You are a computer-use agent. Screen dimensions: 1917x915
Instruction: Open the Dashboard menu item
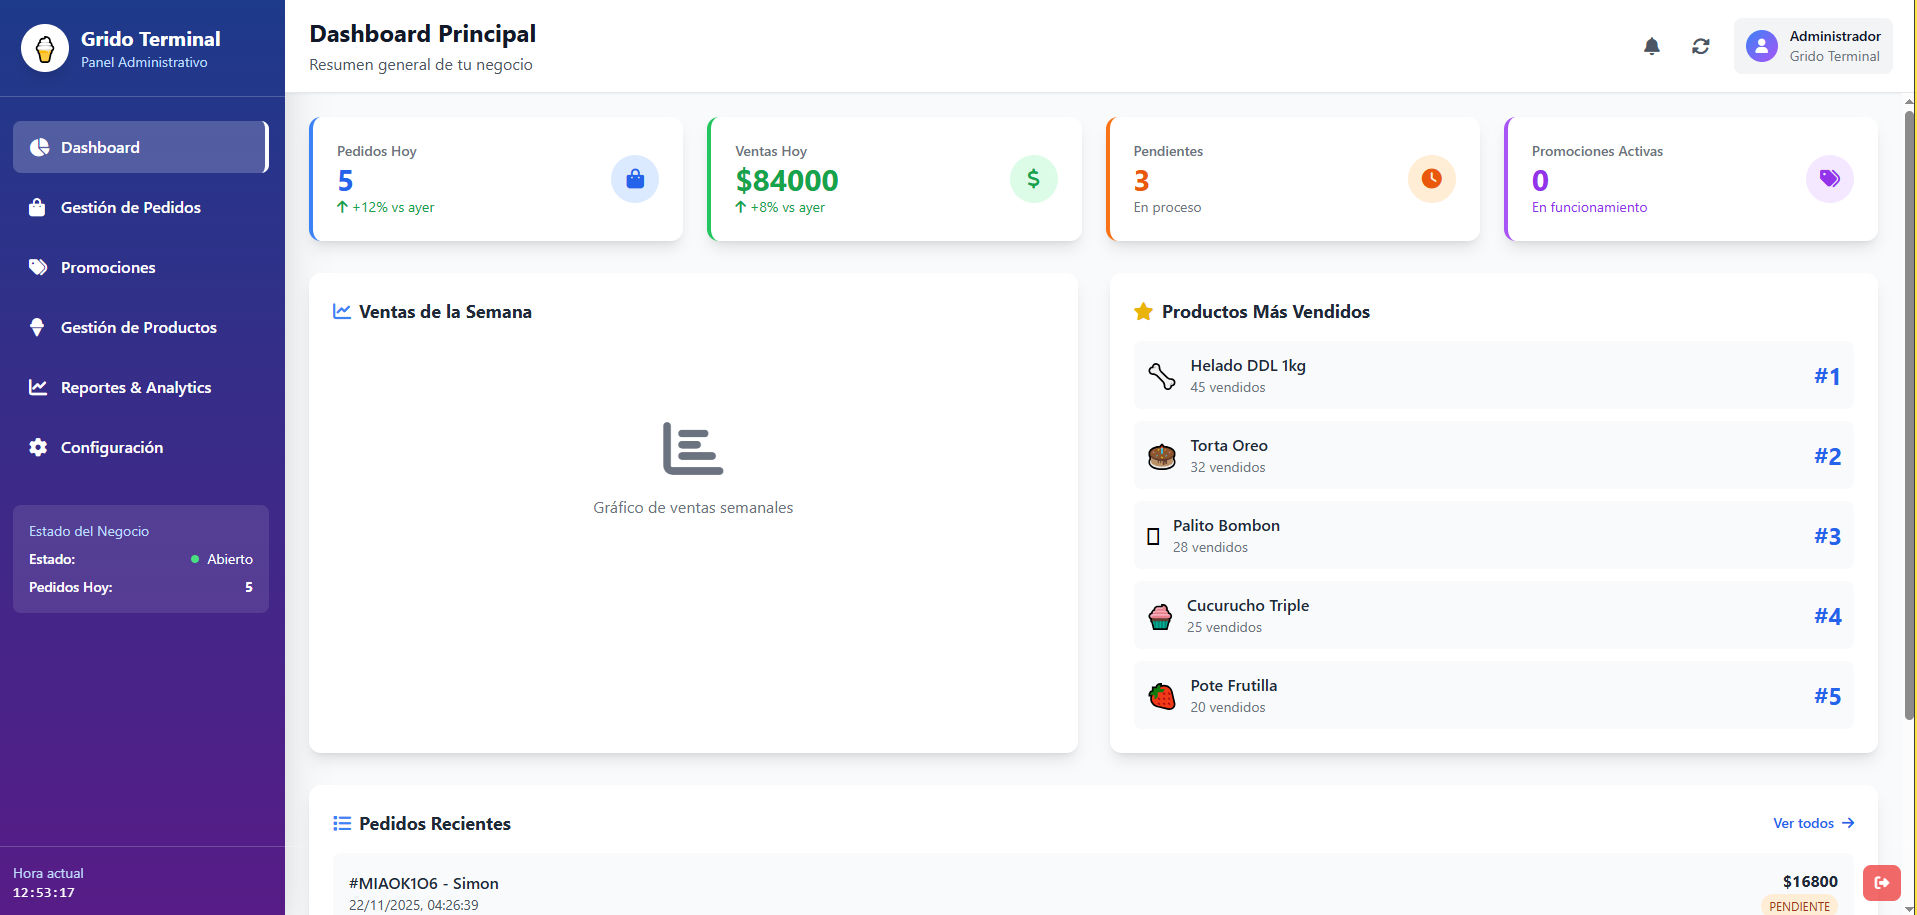point(140,147)
